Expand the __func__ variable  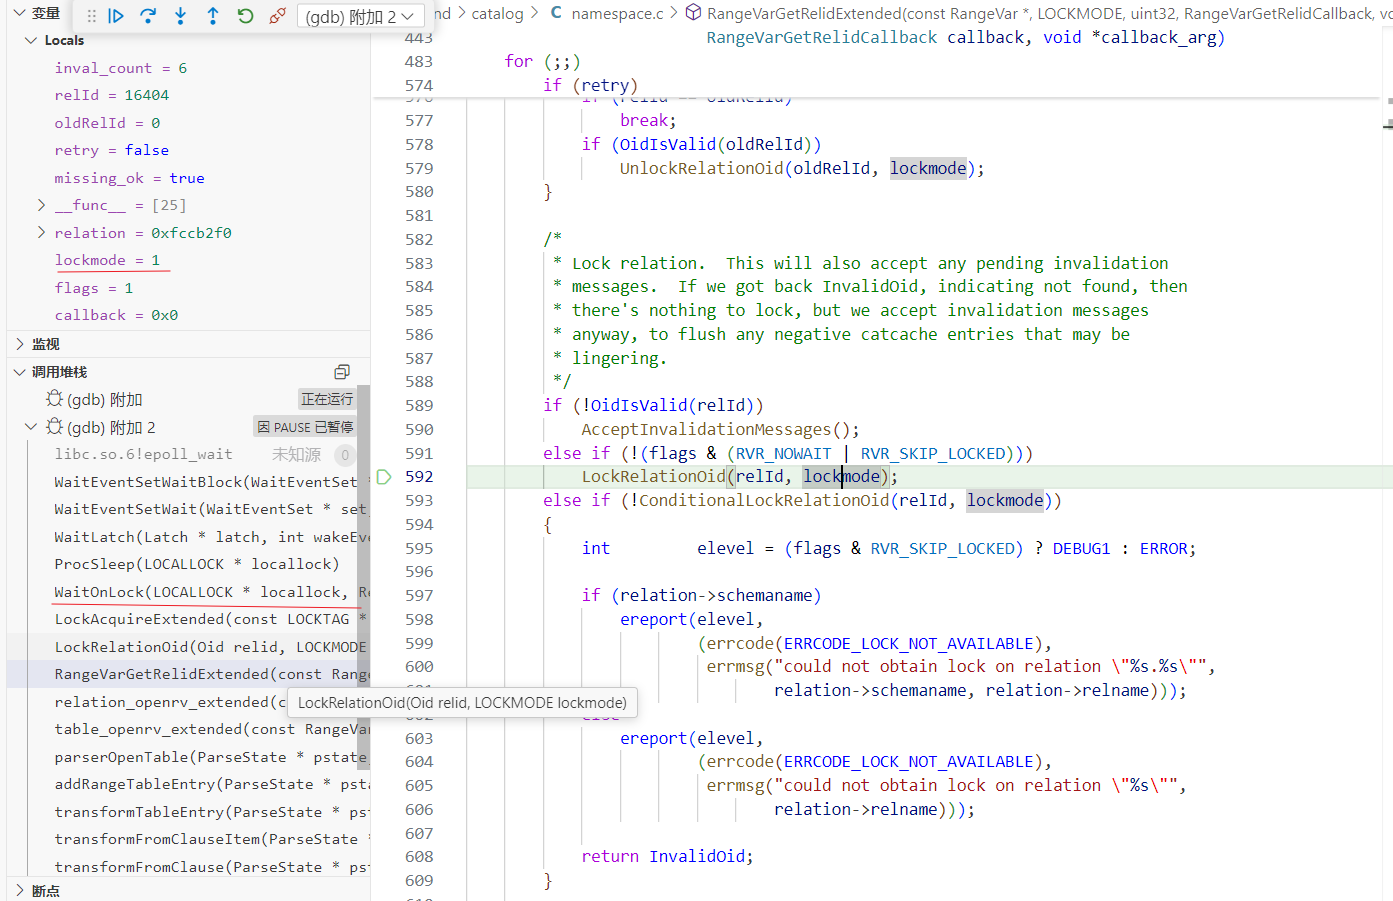click(x=41, y=205)
